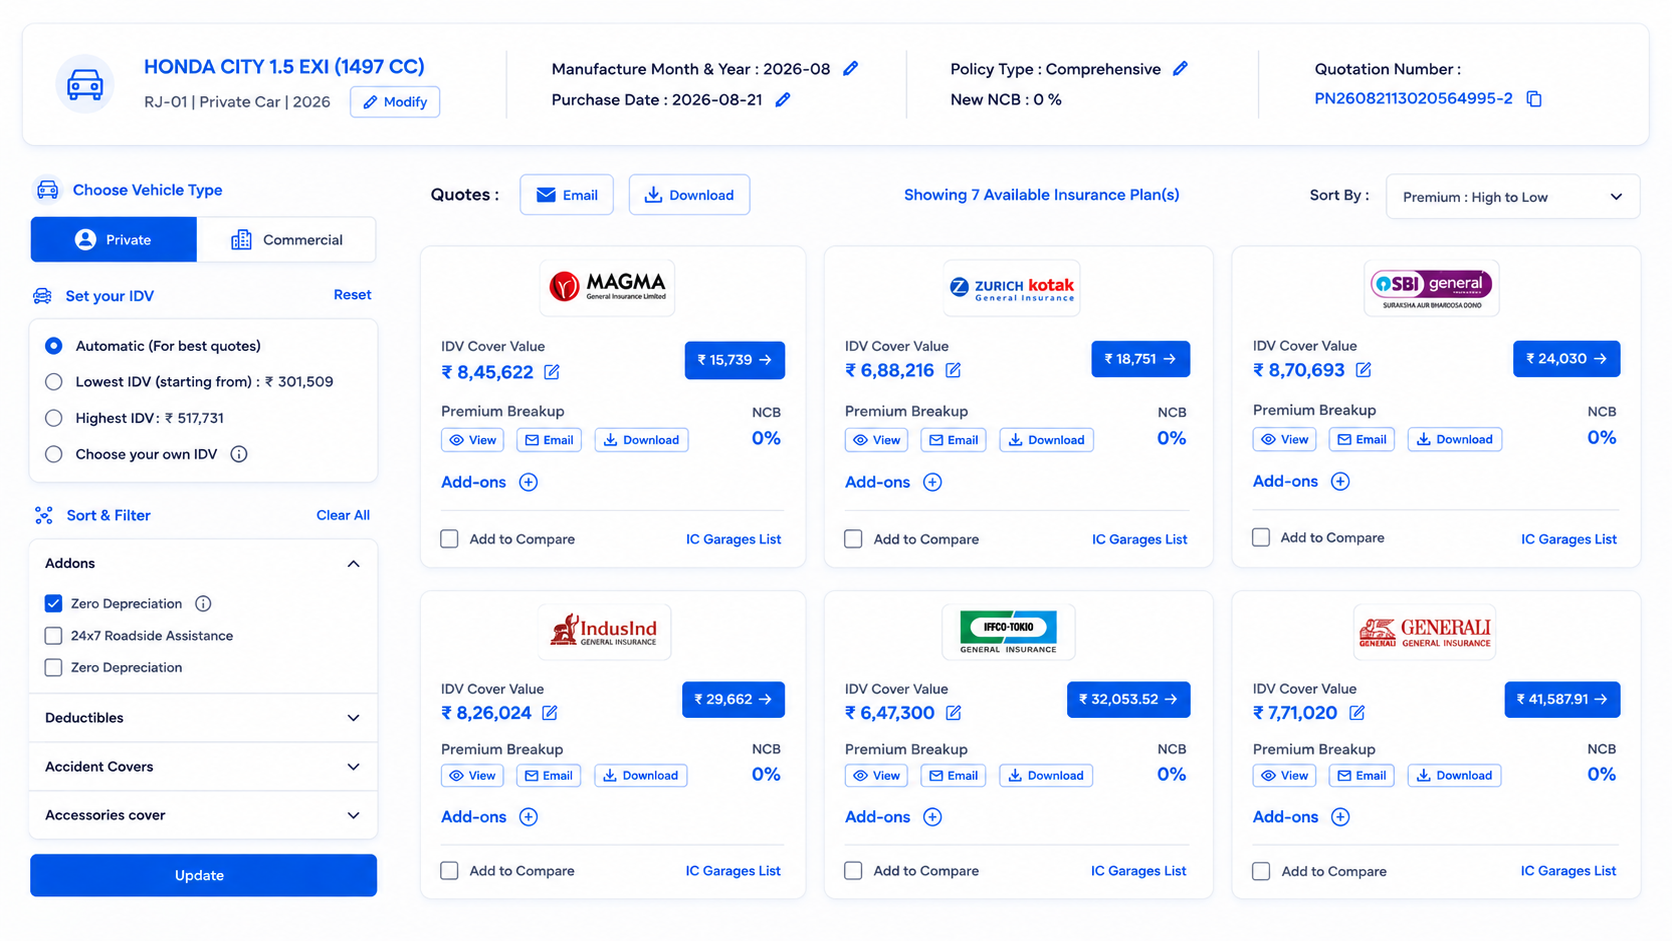Tick Add to Compare for Generali
This screenshot has height=941, width=1672.
click(1262, 871)
